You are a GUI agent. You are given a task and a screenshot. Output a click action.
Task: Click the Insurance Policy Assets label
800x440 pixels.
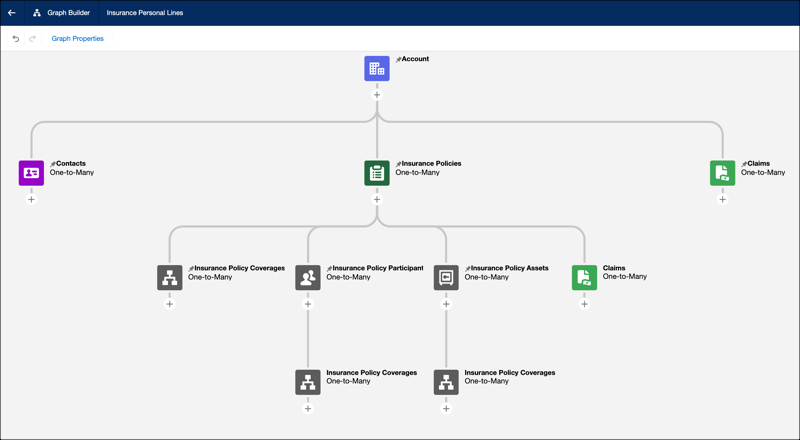[510, 268]
